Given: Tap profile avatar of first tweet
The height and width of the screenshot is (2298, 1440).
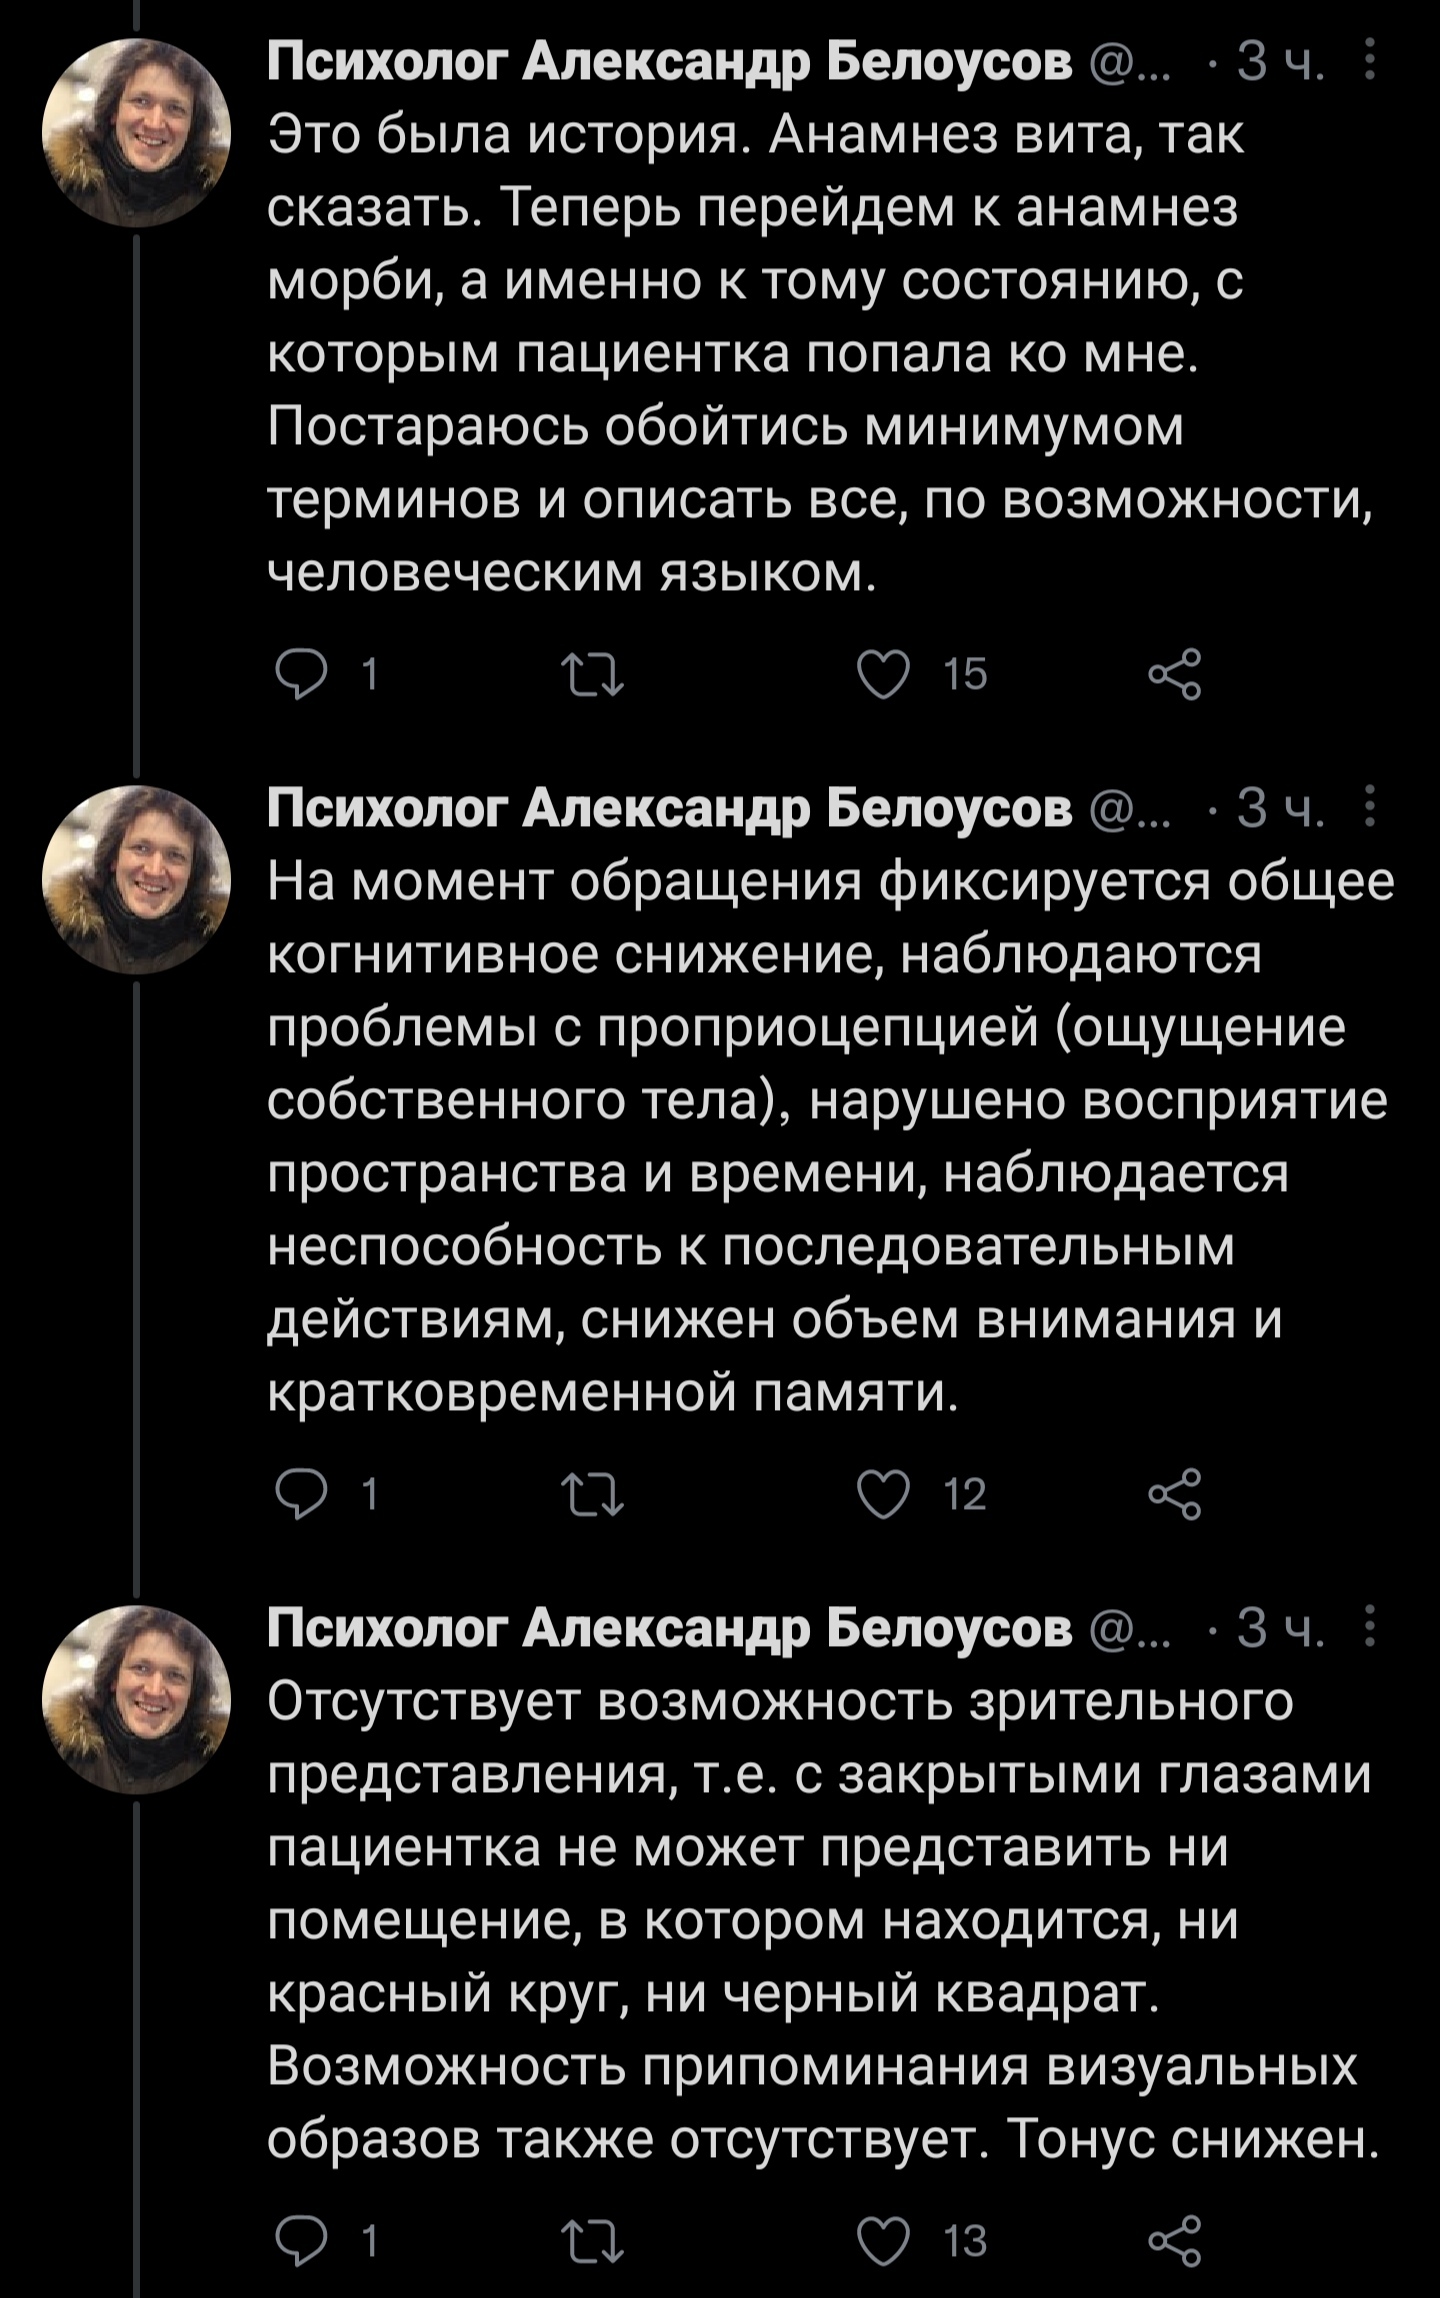Looking at the screenshot, I should [136, 132].
